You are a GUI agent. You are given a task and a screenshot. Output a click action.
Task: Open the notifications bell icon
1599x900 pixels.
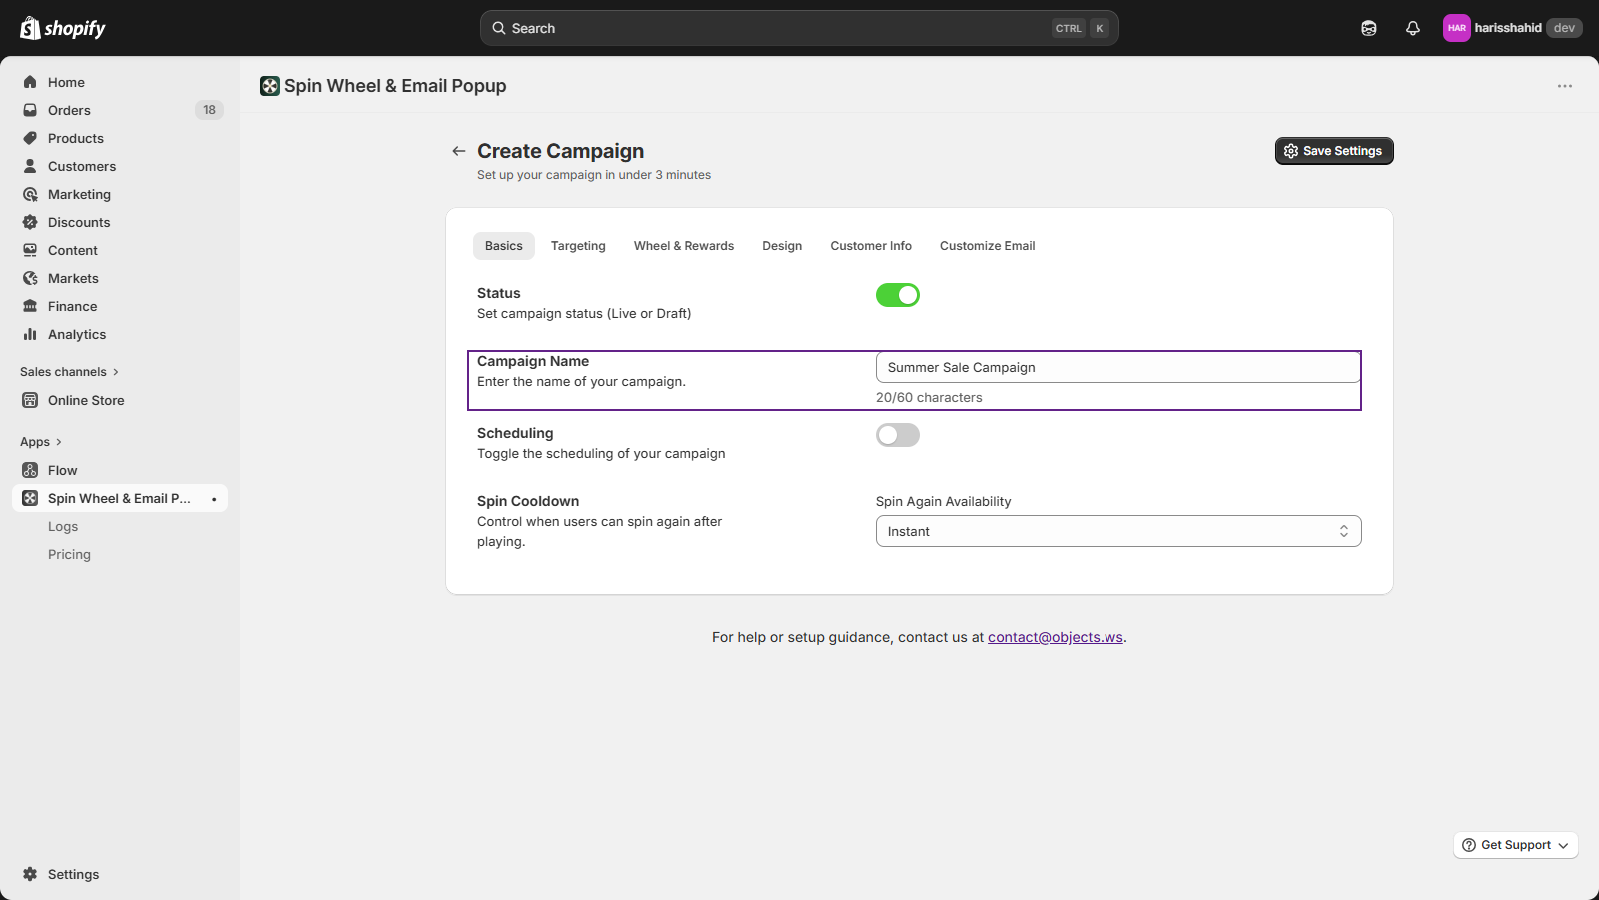pos(1413,28)
